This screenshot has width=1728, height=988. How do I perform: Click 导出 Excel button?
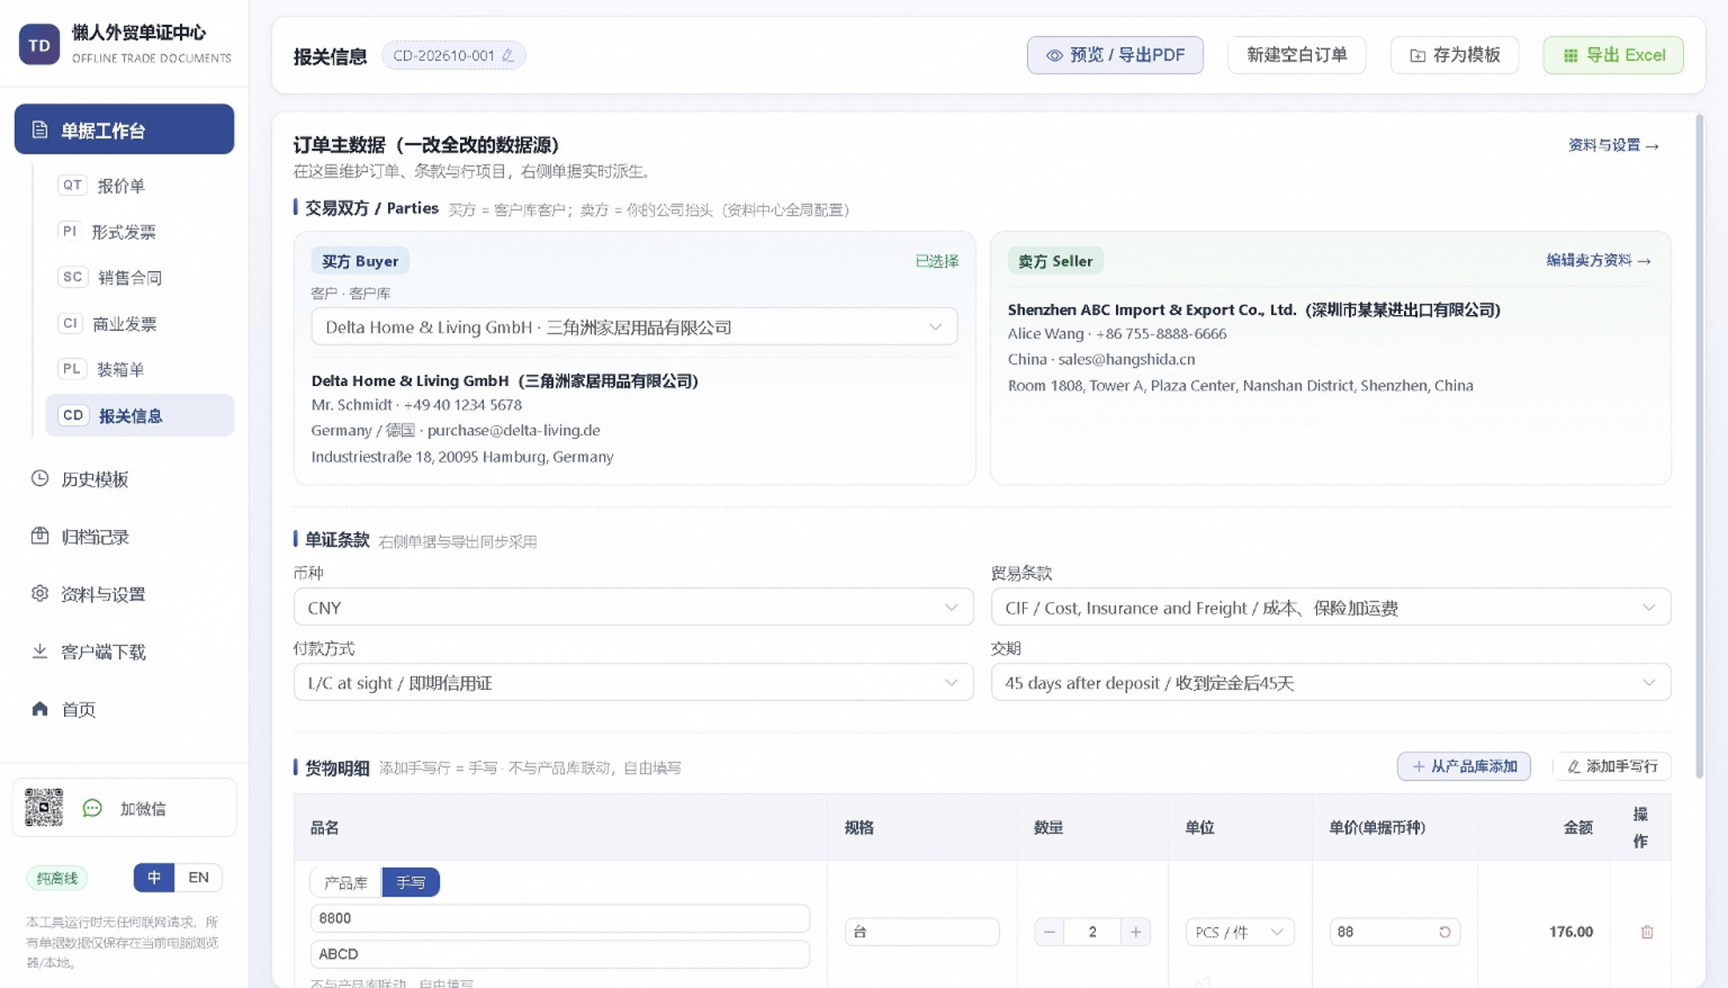click(x=1613, y=55)
